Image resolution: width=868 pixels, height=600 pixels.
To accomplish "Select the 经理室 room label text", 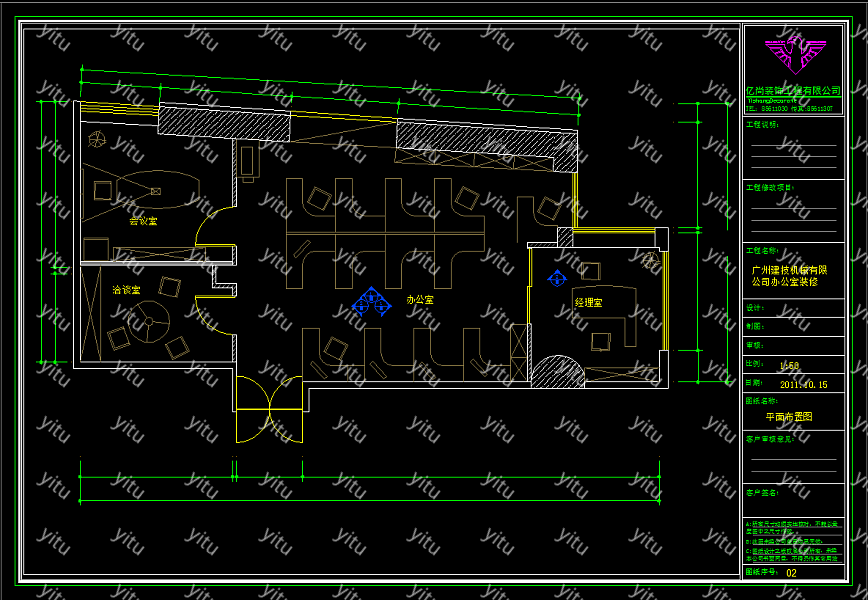I will (x=588, y=302).
